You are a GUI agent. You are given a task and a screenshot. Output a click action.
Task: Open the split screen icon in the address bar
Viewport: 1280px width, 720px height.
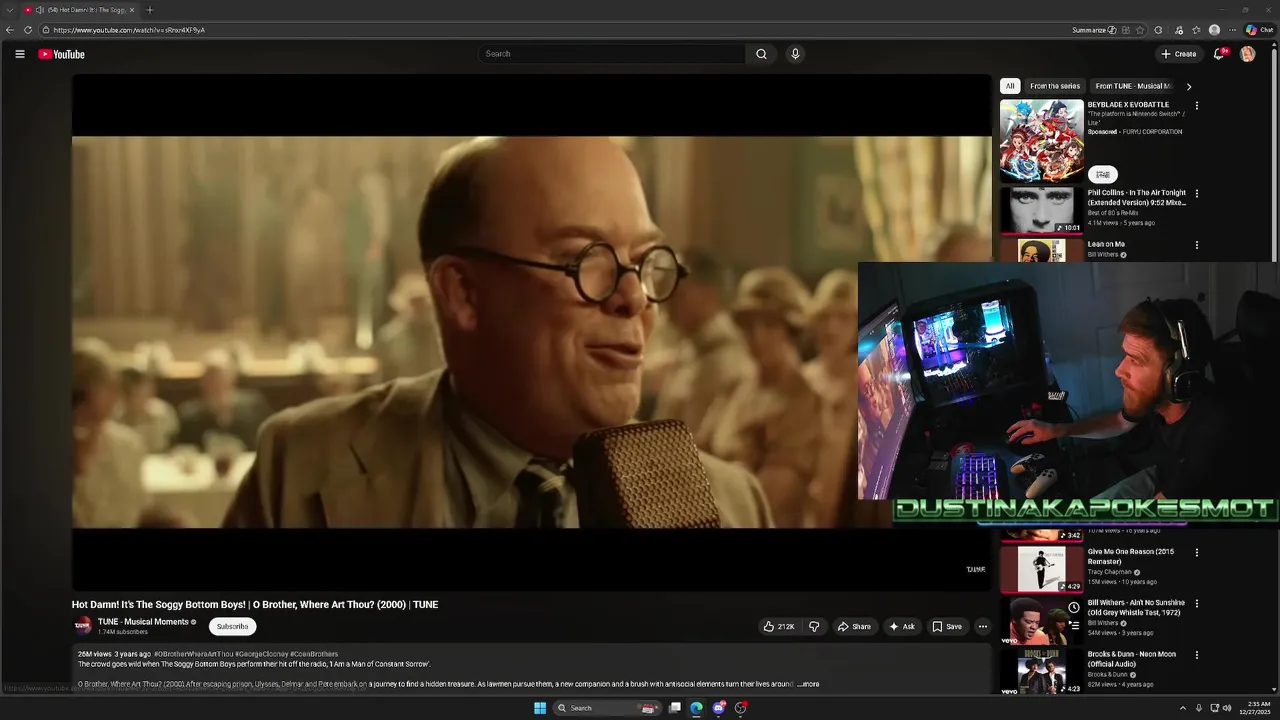pos(1126,30)
